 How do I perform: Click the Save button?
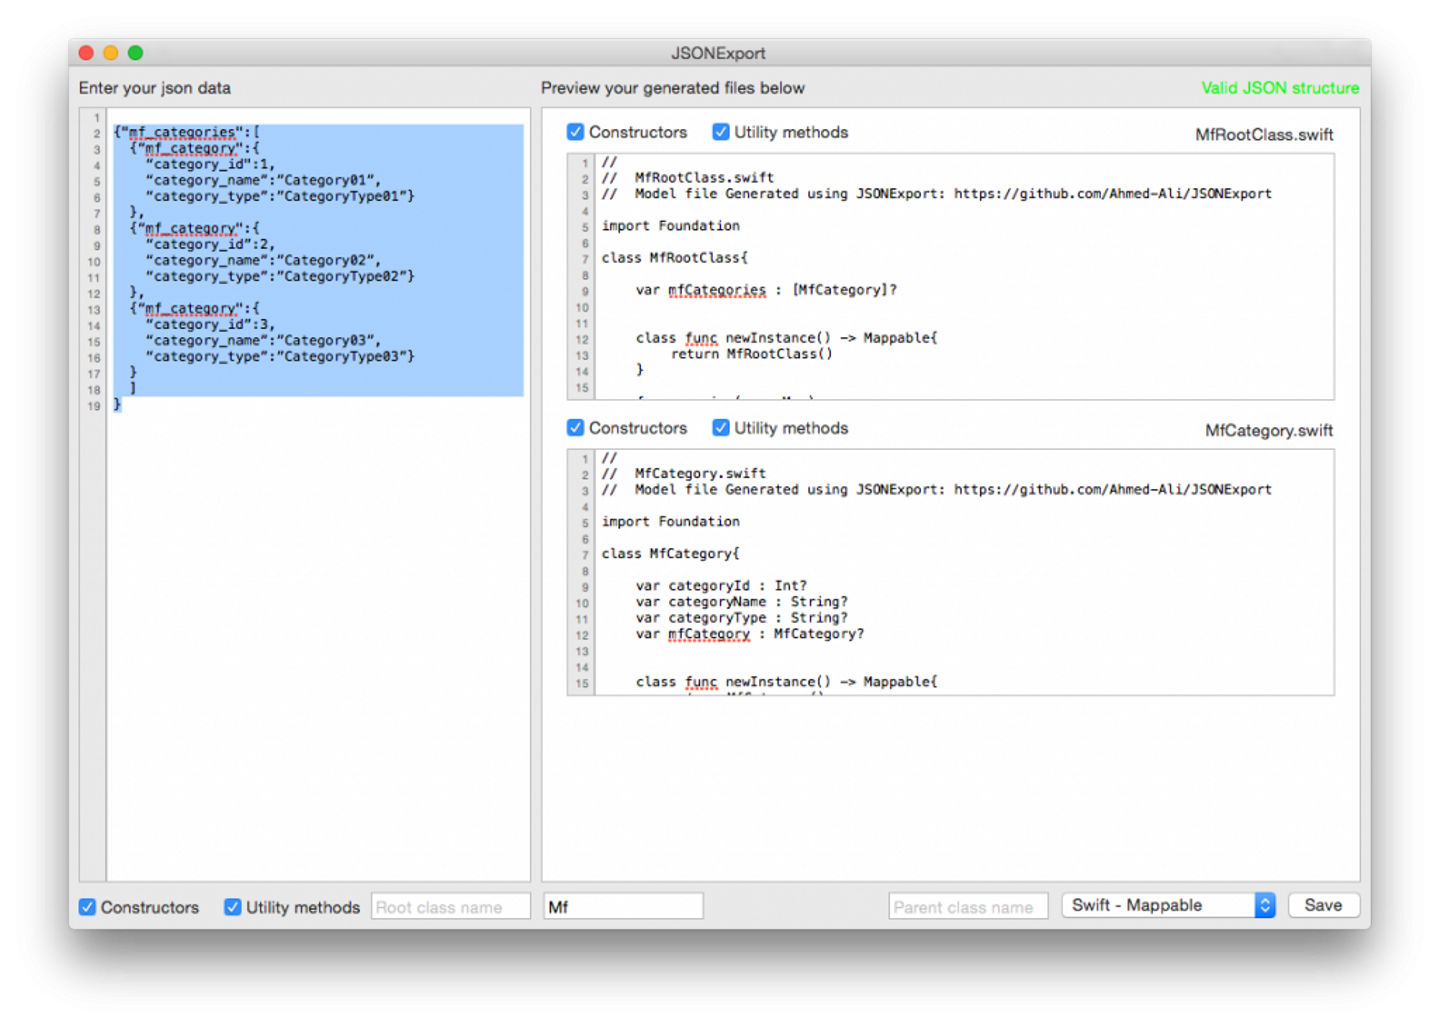click(x=1323, y=905)
